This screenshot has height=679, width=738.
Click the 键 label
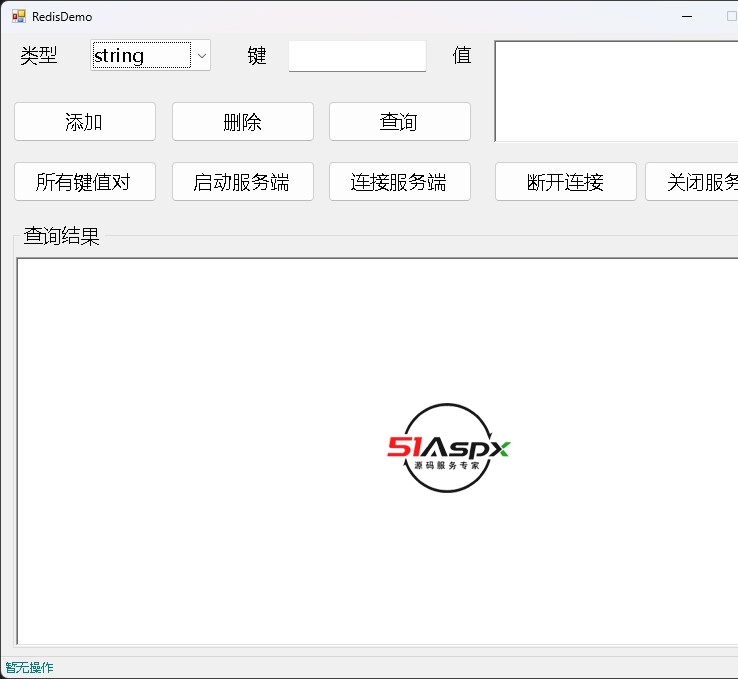point(257,56)
